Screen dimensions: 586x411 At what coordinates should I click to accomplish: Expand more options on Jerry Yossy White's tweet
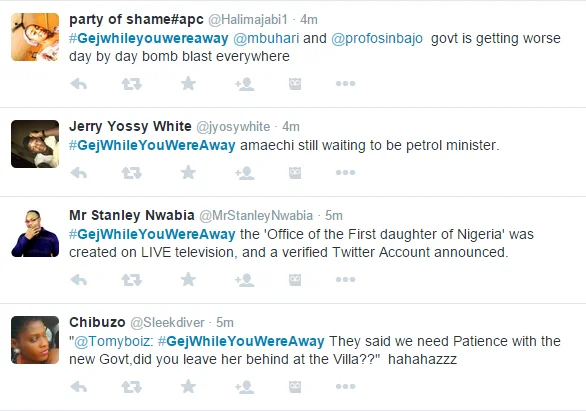point(345,173)
